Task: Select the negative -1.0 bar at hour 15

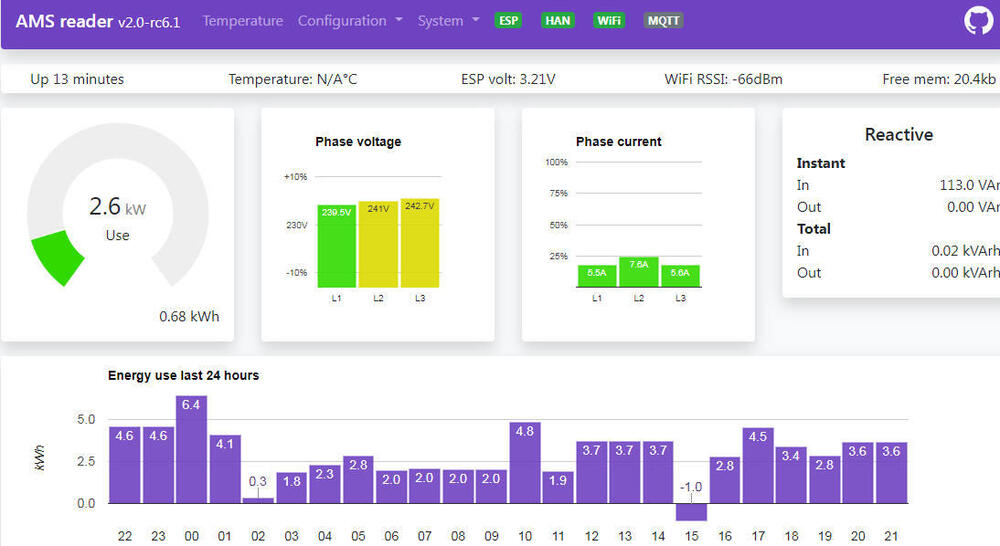Action: [691, 511]
